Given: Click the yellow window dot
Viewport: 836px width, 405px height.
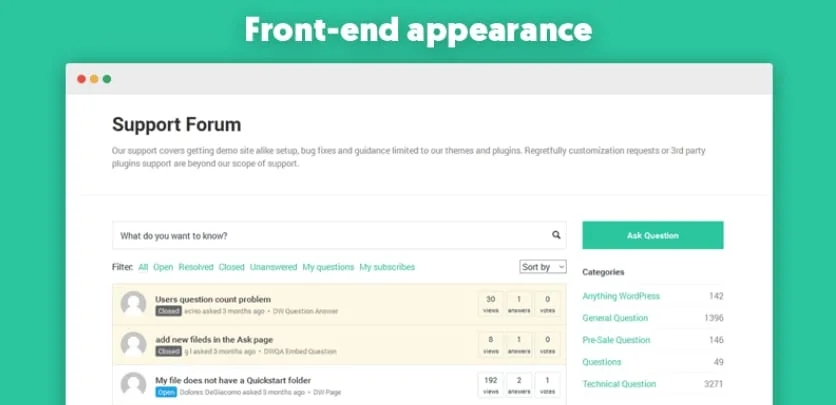Looking at the screenshot, I should click(94, 79).
